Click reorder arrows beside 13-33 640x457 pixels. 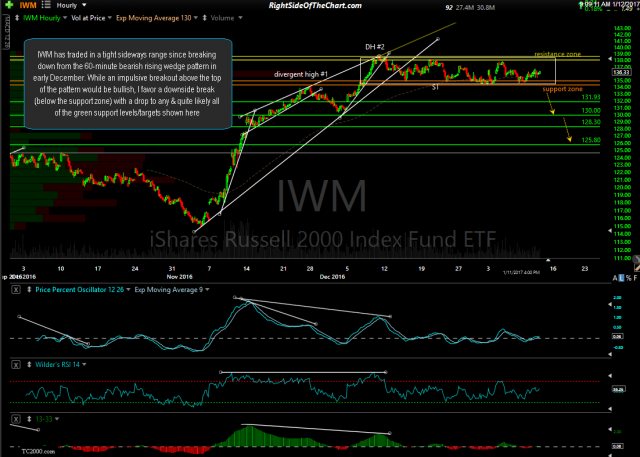pos(29,419)
